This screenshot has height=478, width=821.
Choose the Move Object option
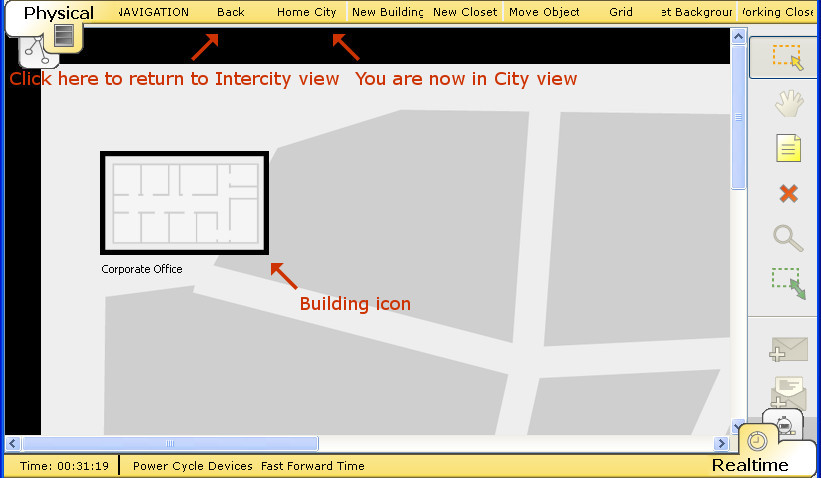pos(544,12)
